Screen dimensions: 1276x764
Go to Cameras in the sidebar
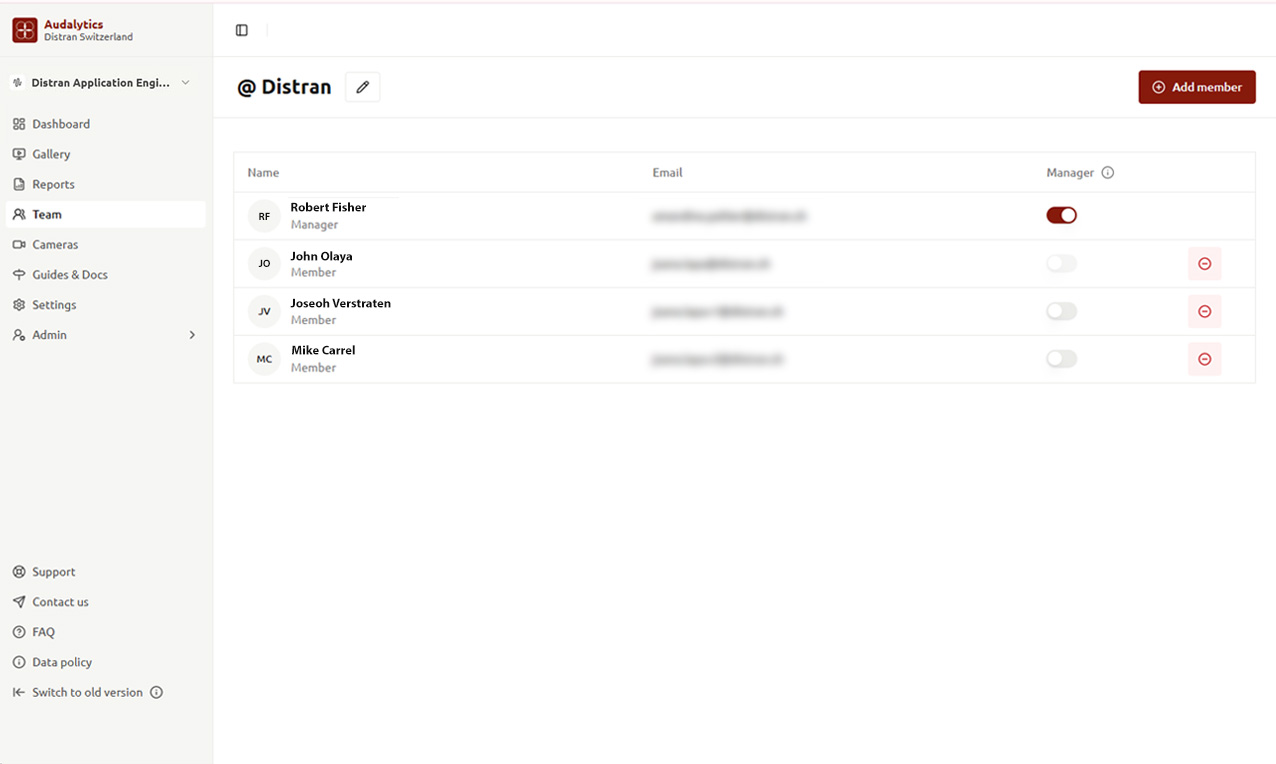[55, 244]
